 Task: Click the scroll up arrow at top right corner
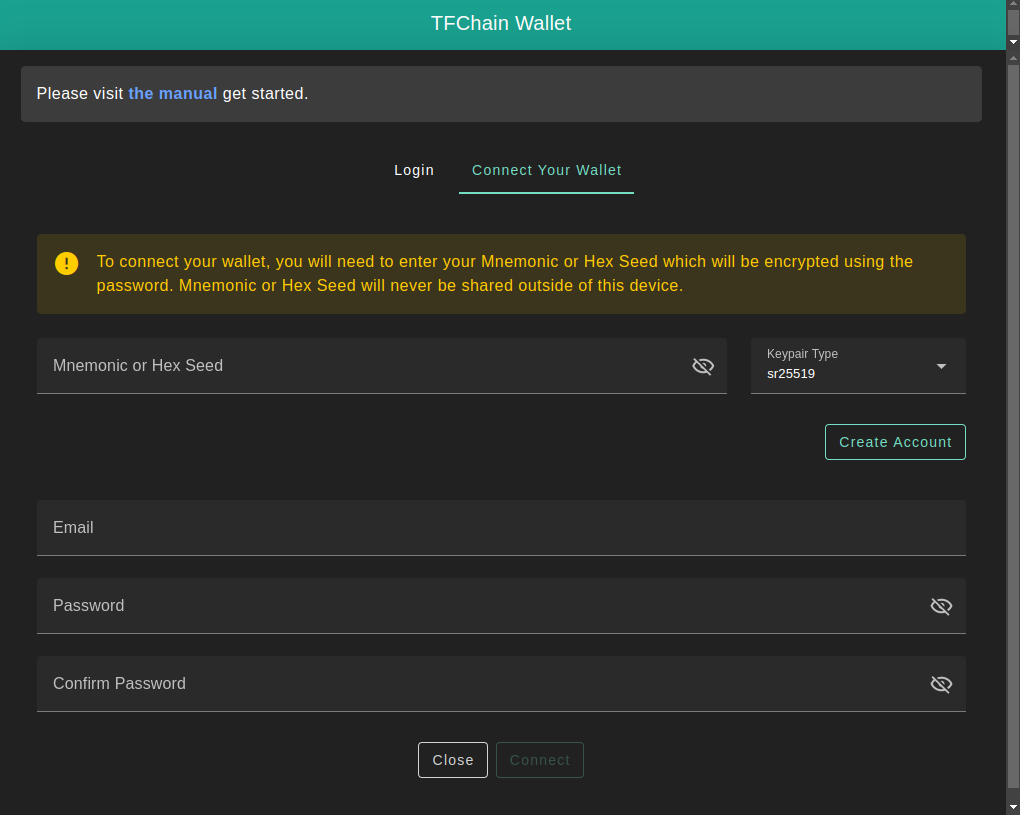click(1013, 5)
